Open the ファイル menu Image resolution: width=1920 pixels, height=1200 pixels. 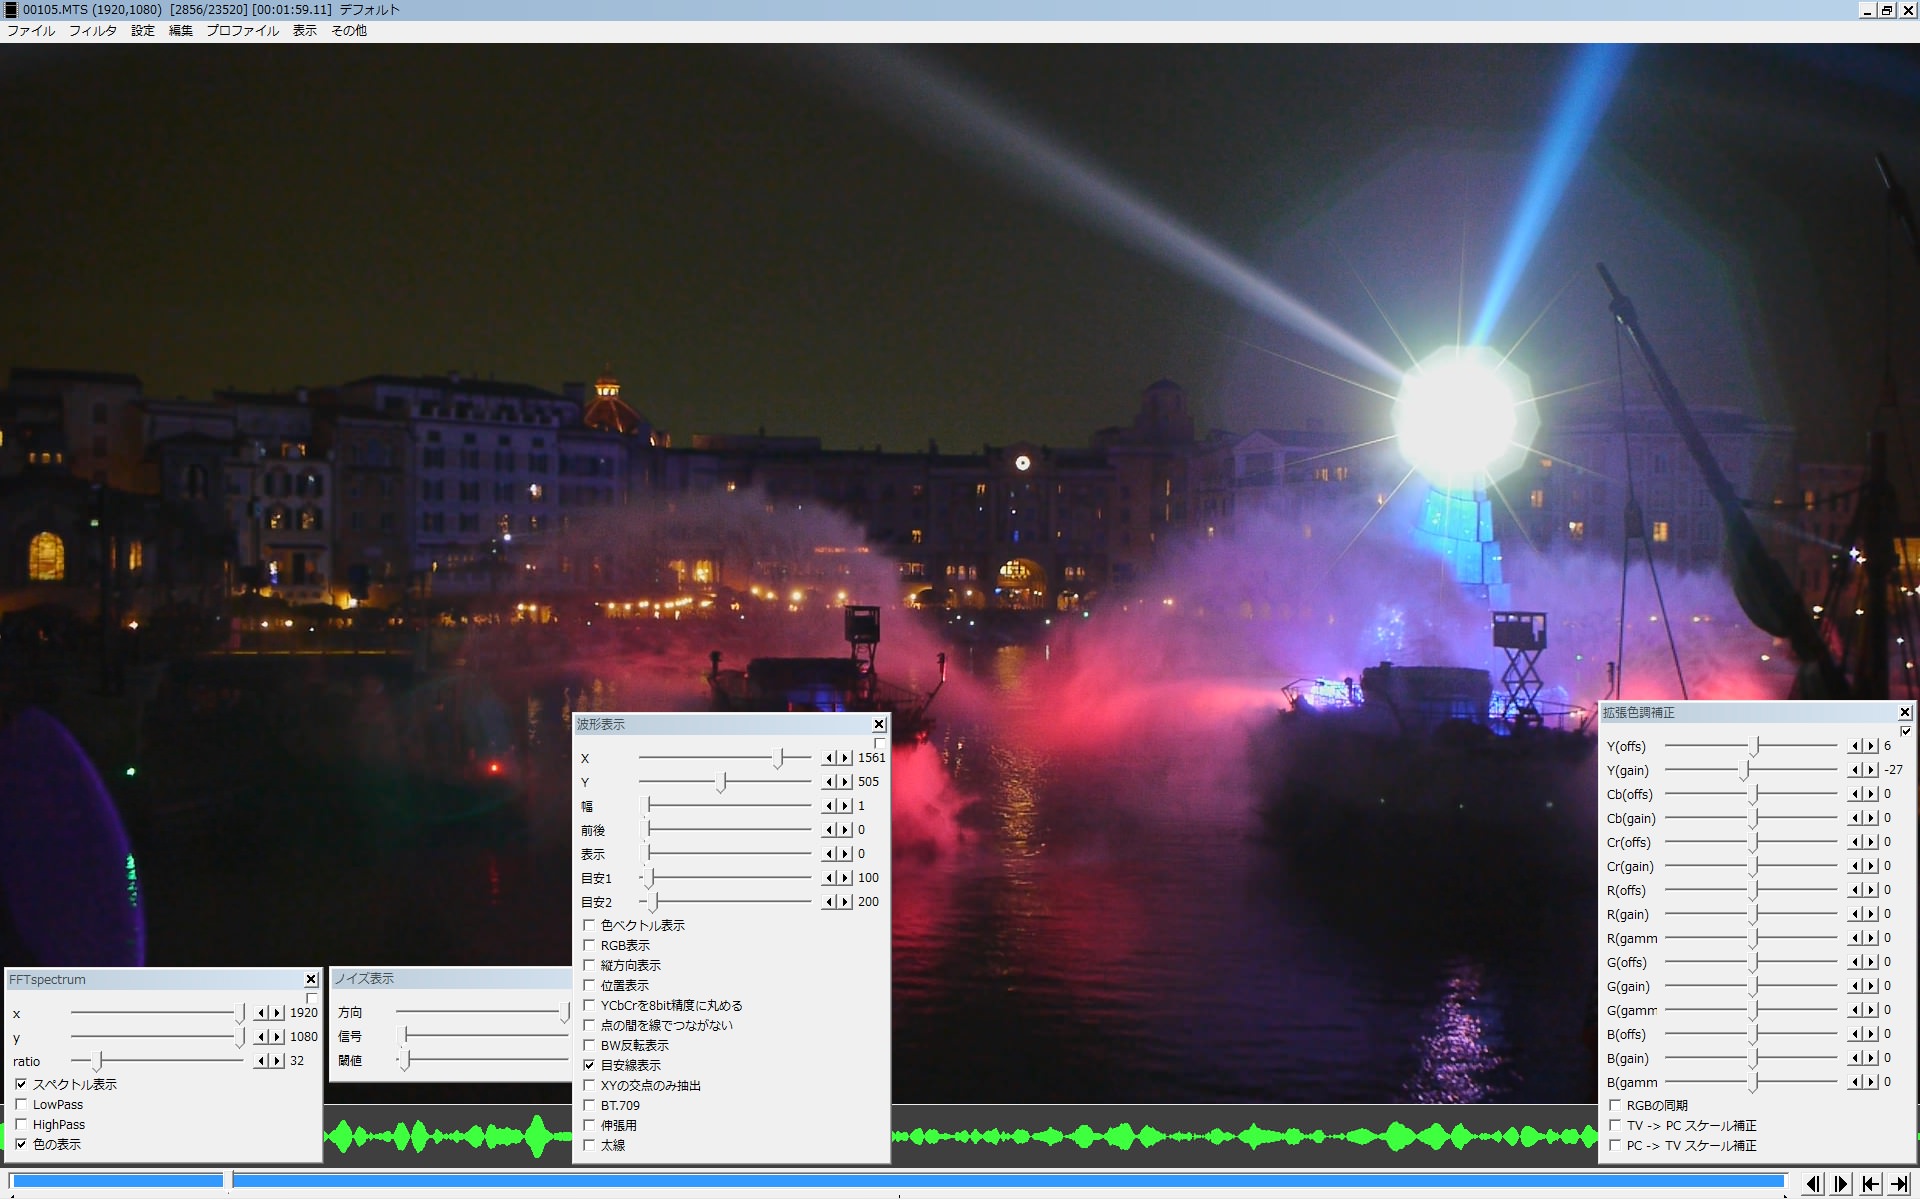pos(31,31)
